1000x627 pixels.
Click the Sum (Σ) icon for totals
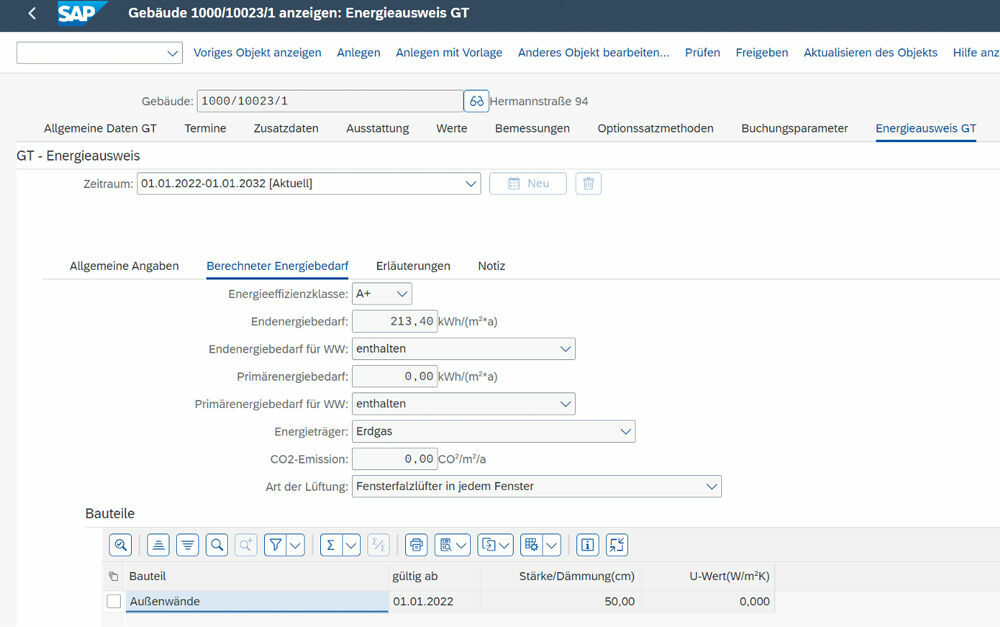coord(333,545)
